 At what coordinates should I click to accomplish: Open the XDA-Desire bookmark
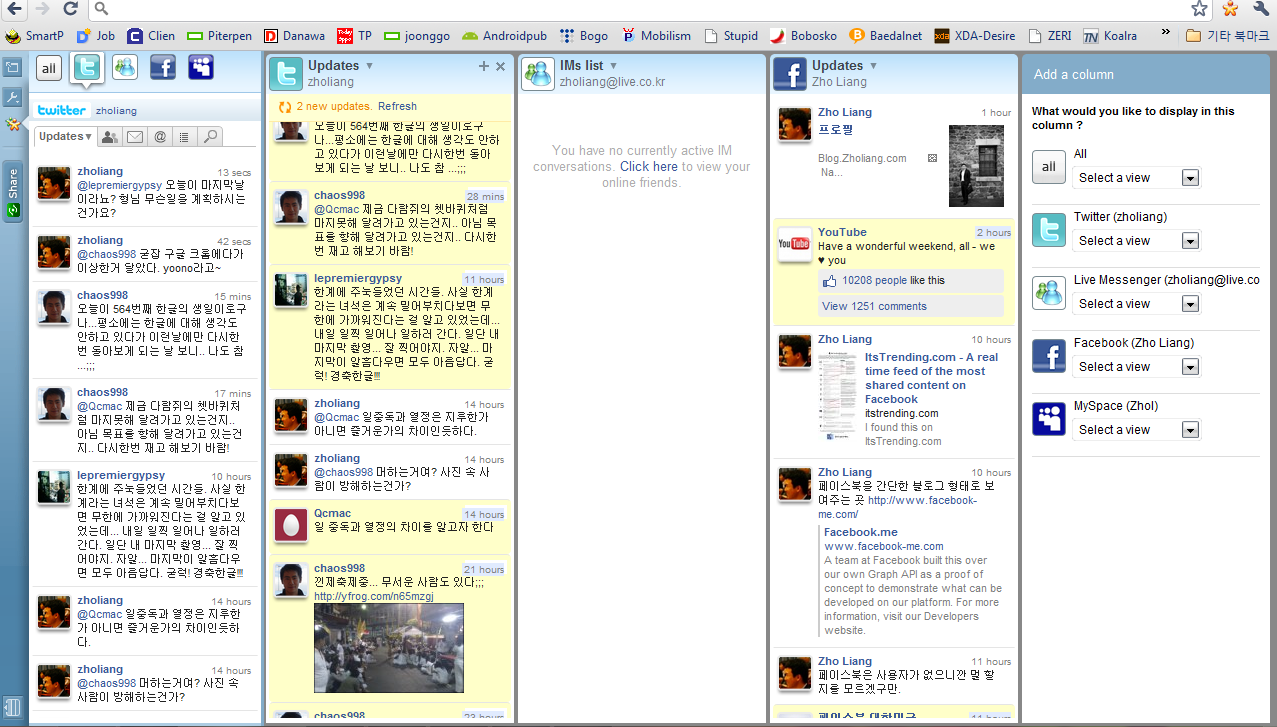(975, 36)
